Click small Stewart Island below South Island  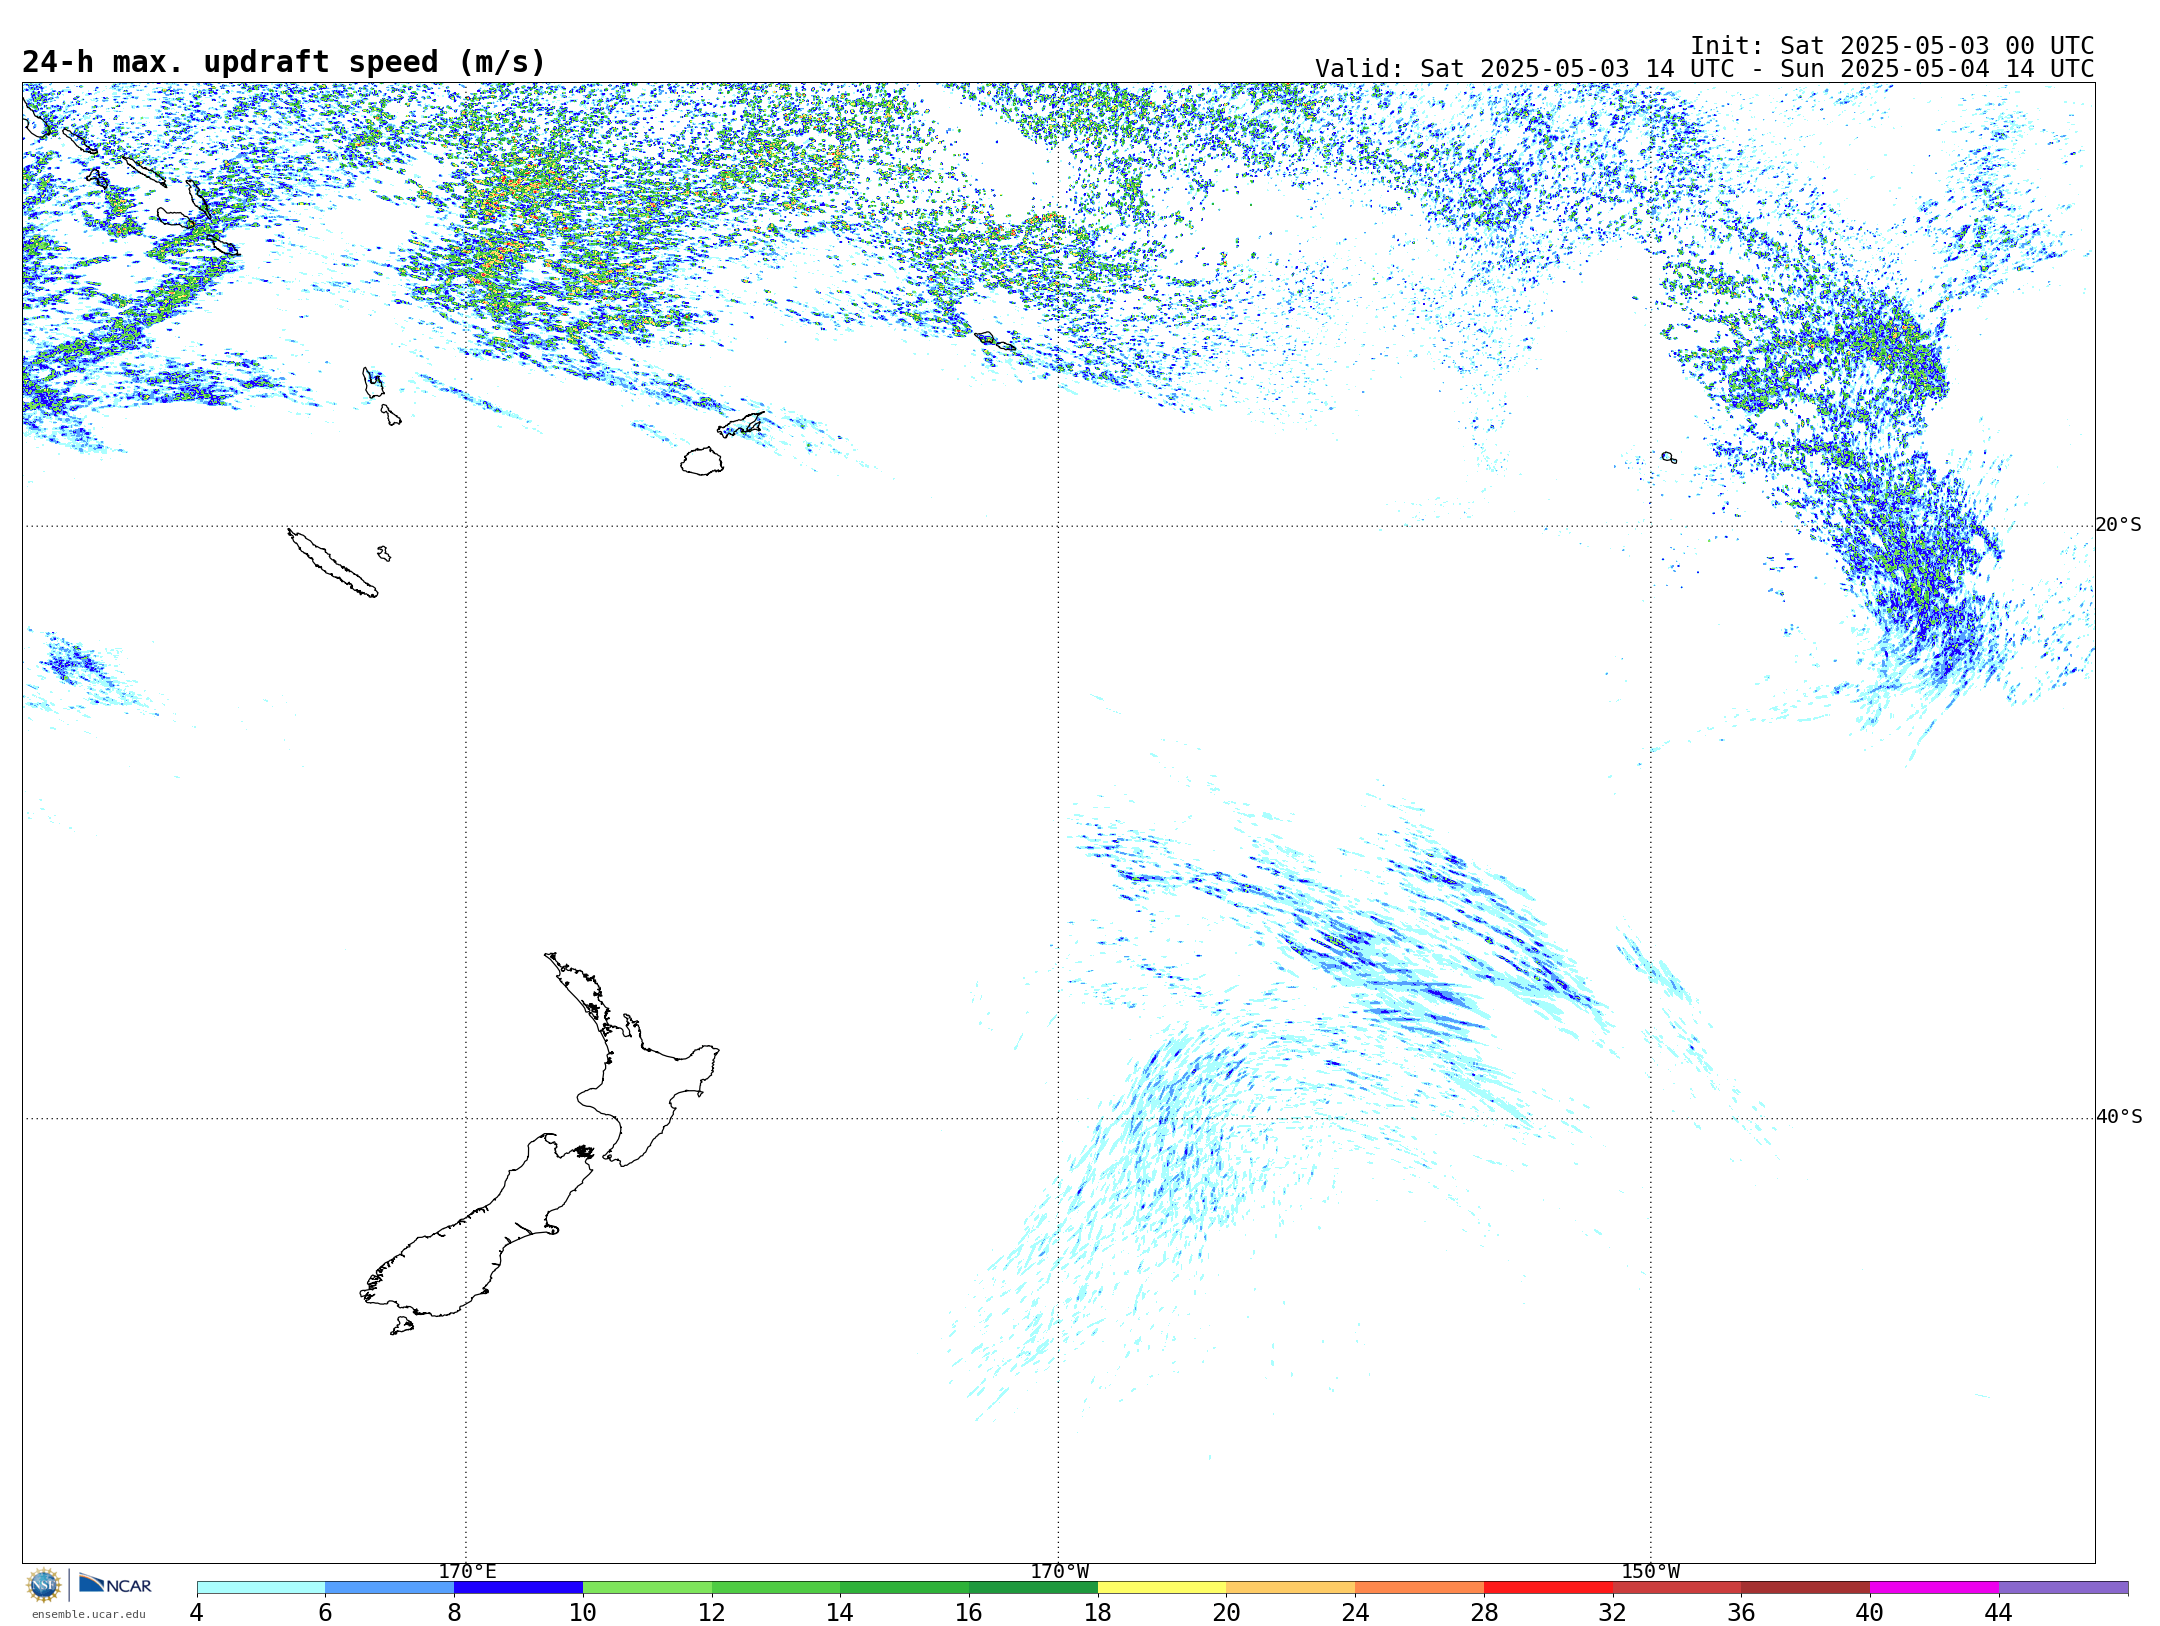402,1326
